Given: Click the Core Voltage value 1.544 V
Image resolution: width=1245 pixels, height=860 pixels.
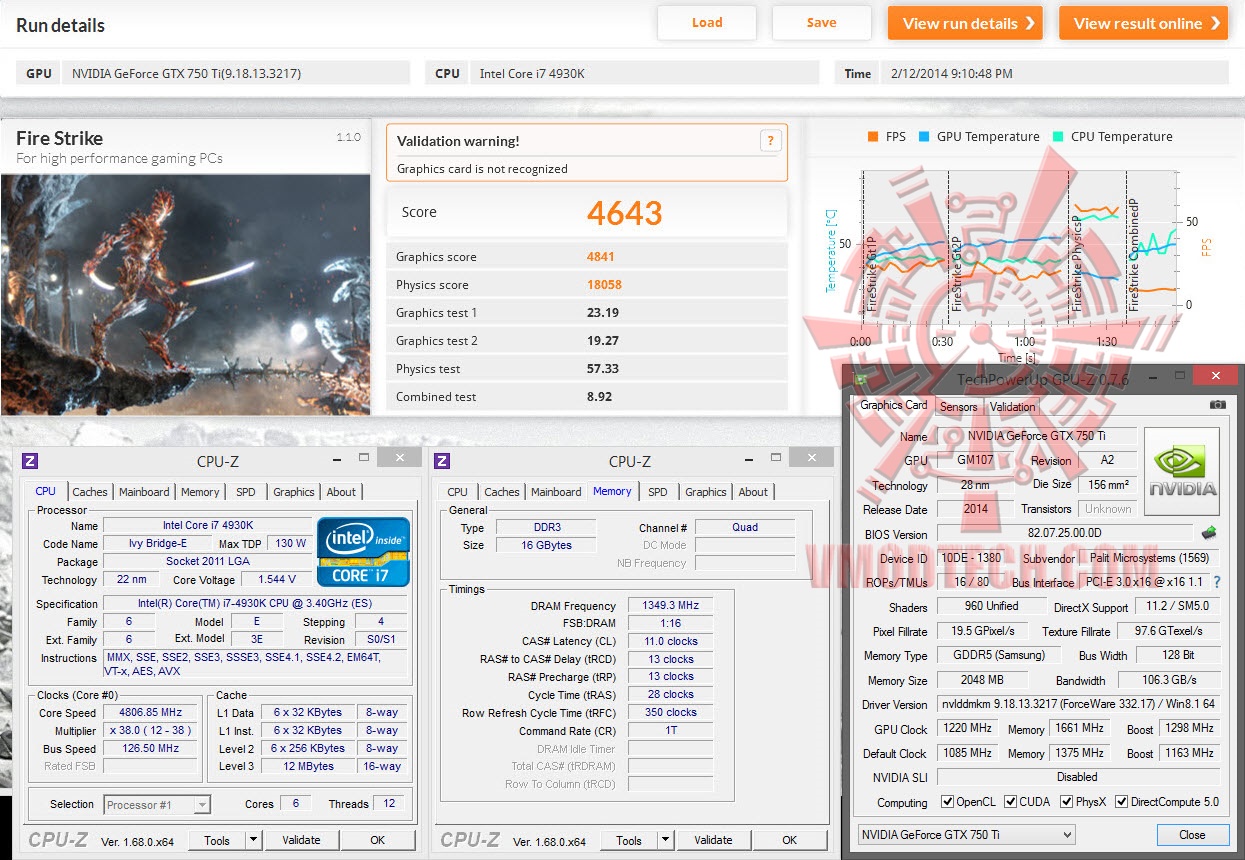Looking at the screenshot, I should tap(276, 579).
